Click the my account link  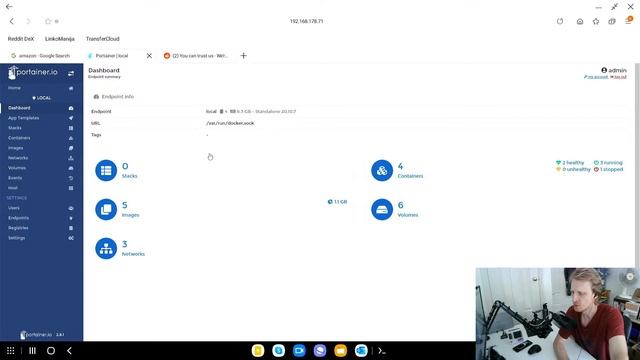click(596, 77)
